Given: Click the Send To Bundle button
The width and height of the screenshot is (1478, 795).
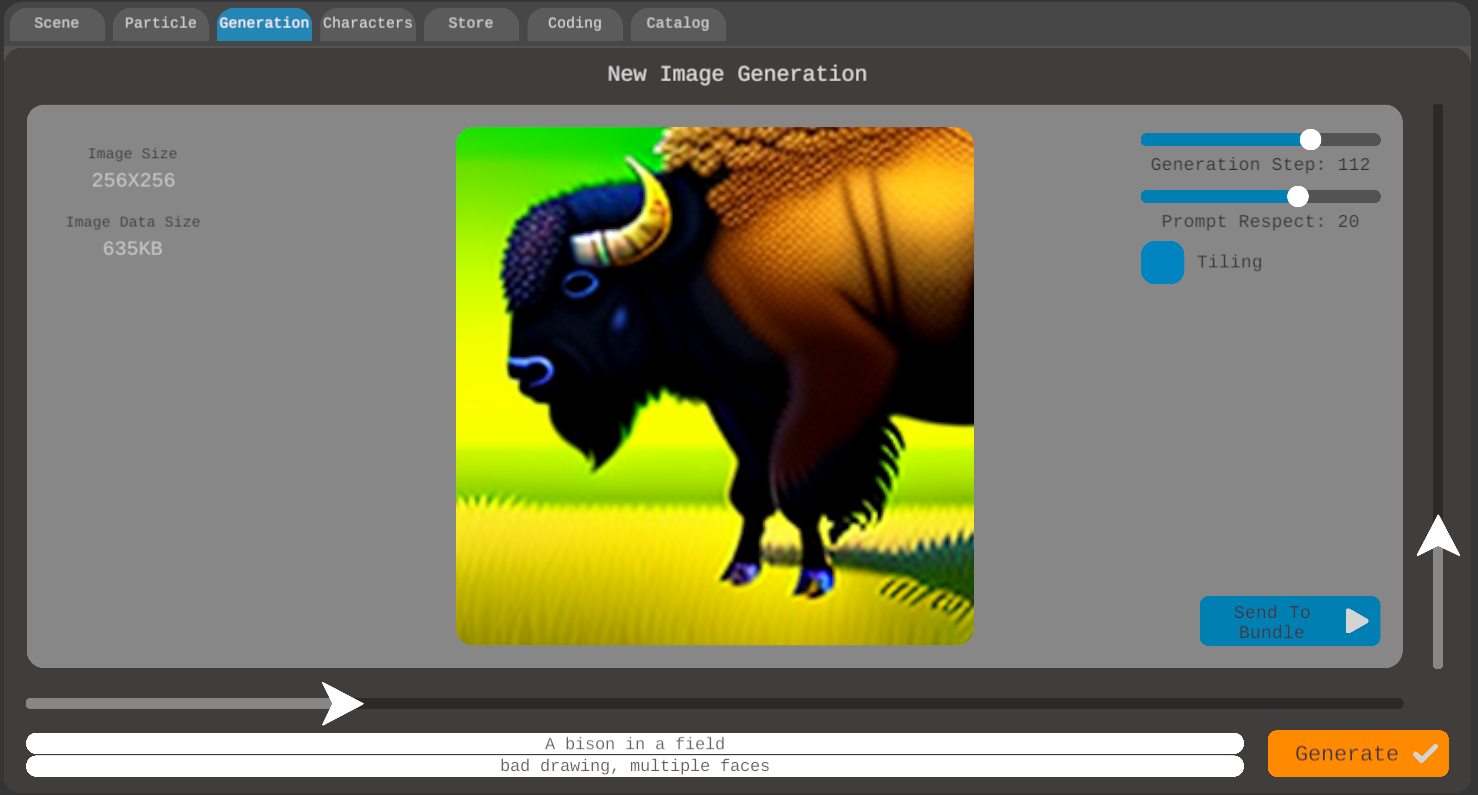Looking at the screenshot, I should point(1272,621).
